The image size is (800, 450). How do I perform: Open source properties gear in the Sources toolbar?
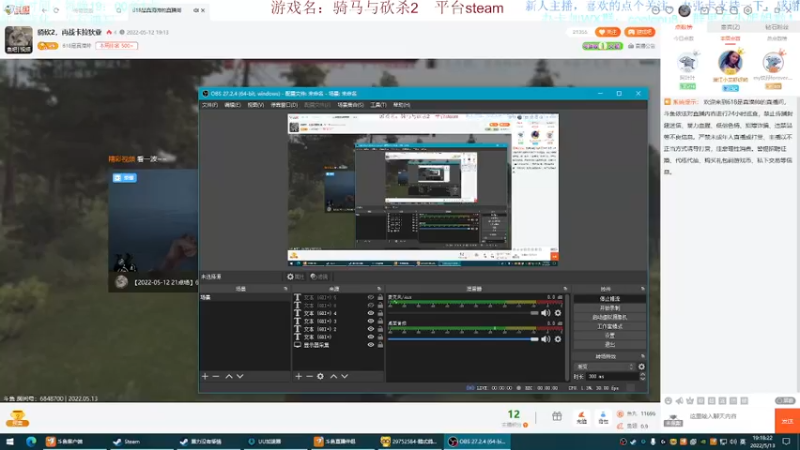point(320,376)
